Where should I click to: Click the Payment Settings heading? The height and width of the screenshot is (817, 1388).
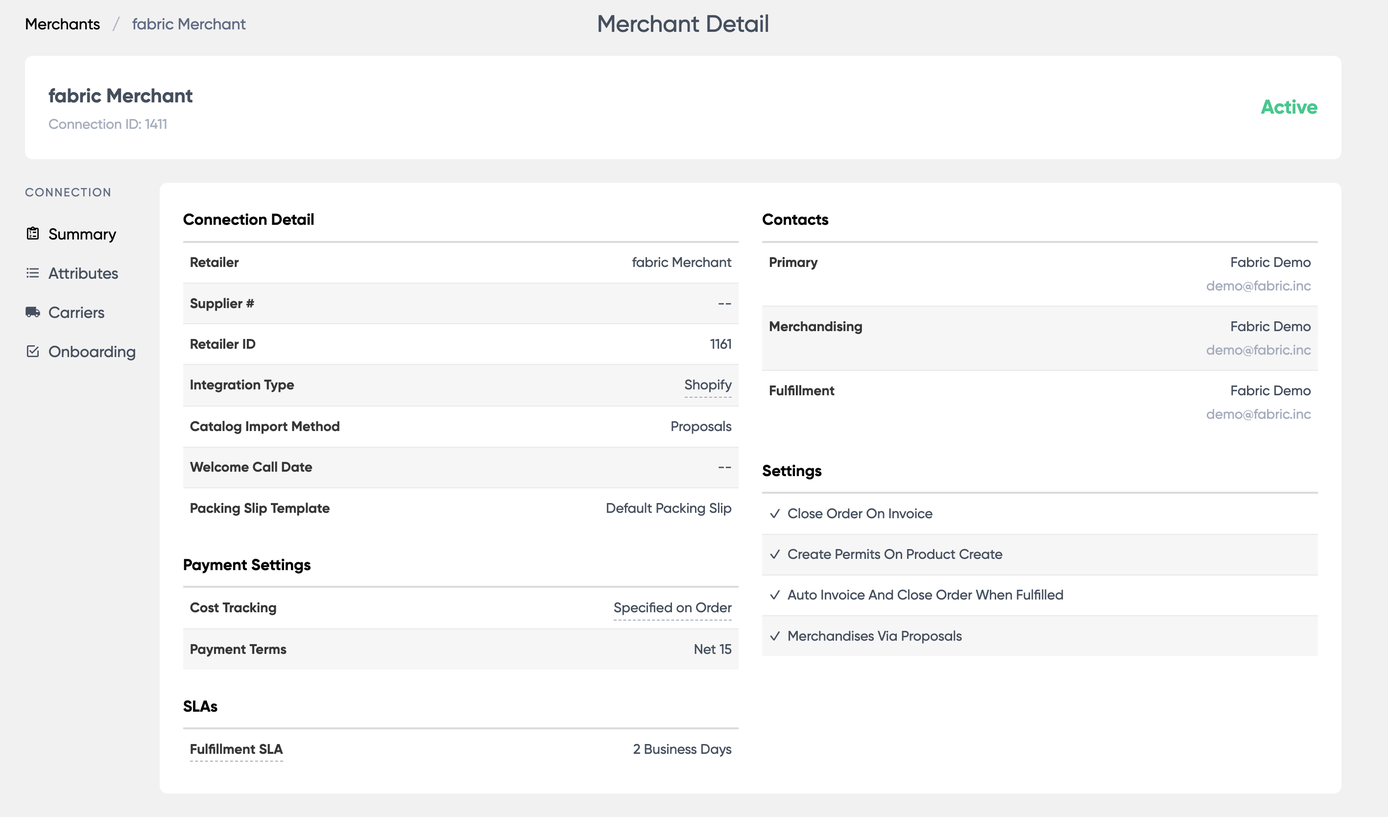pos(247,565)
